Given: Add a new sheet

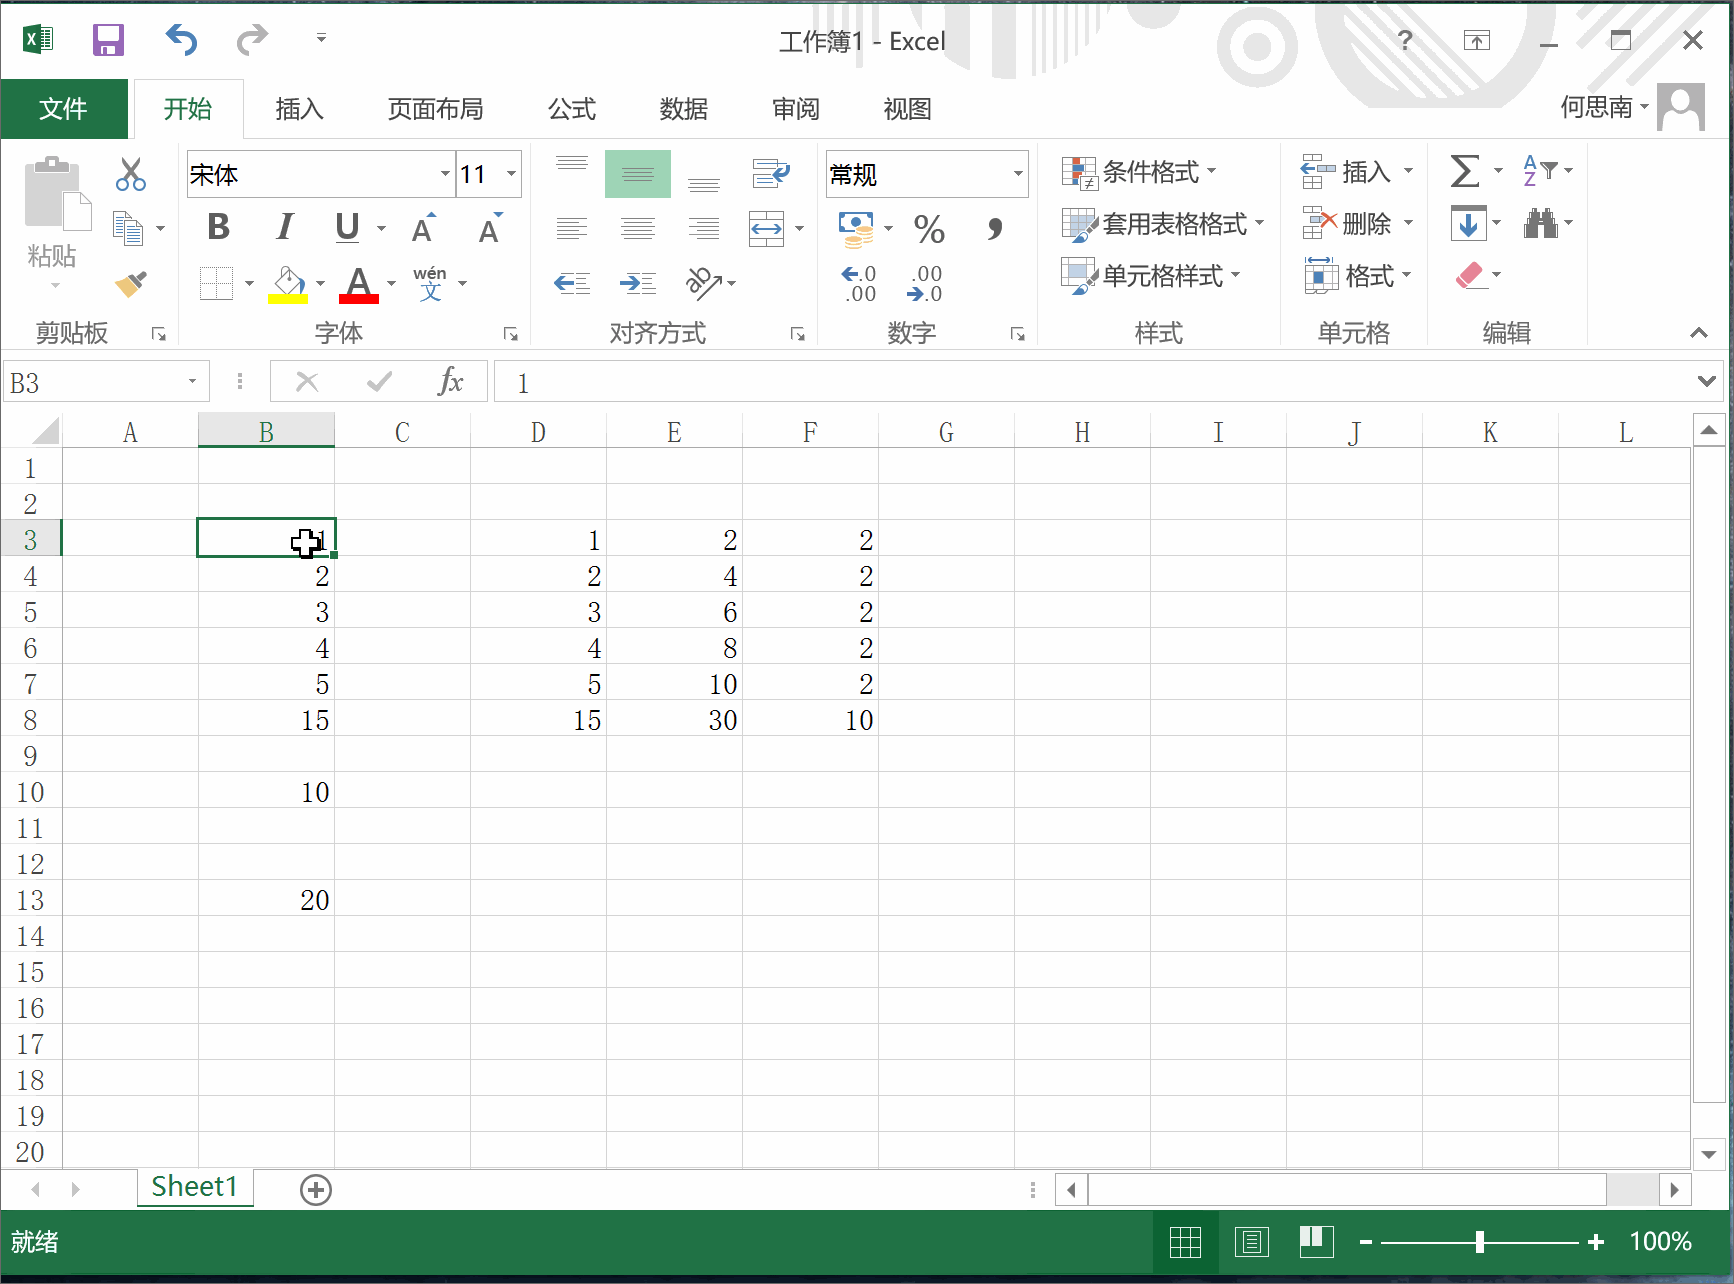Looking at the screenshot, I should [316, 1189].
